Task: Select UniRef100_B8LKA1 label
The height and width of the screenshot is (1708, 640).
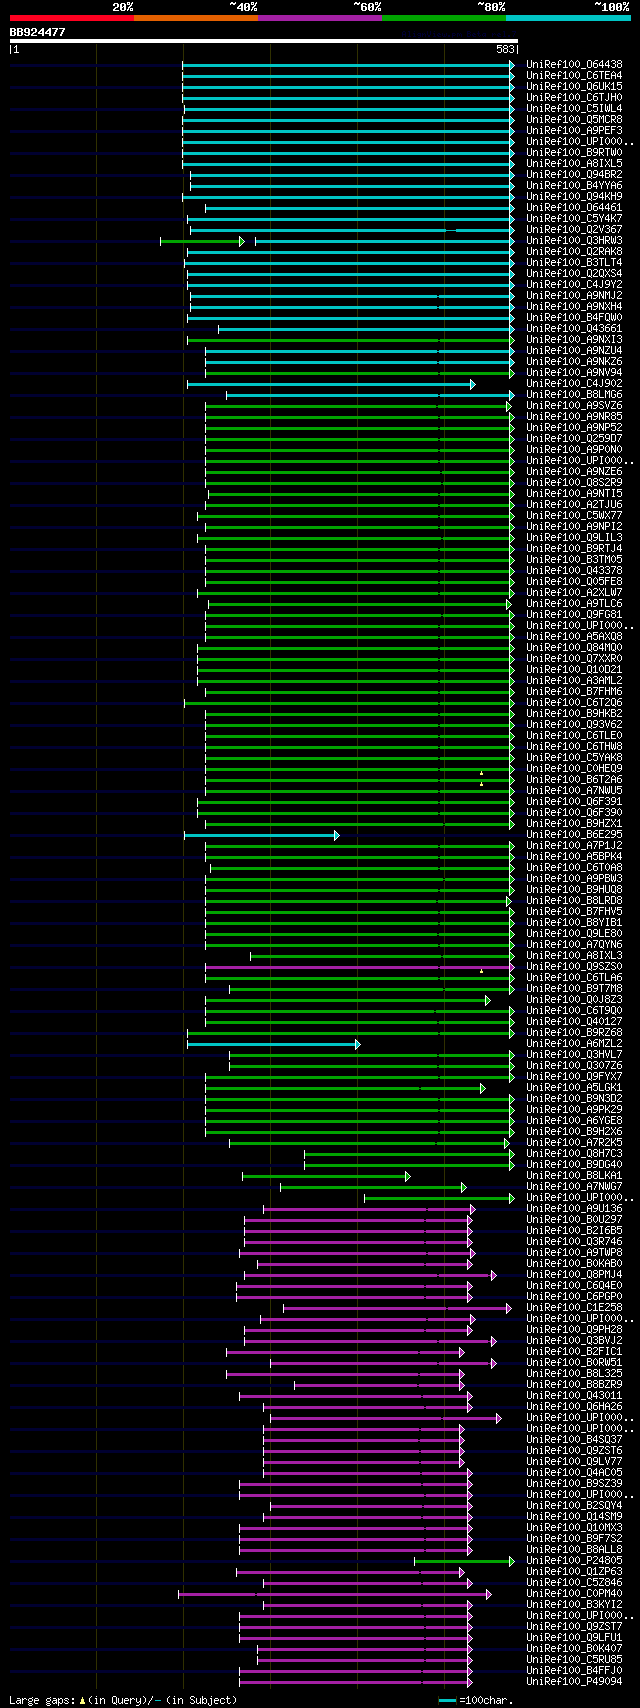Action: click(574, 1175)
